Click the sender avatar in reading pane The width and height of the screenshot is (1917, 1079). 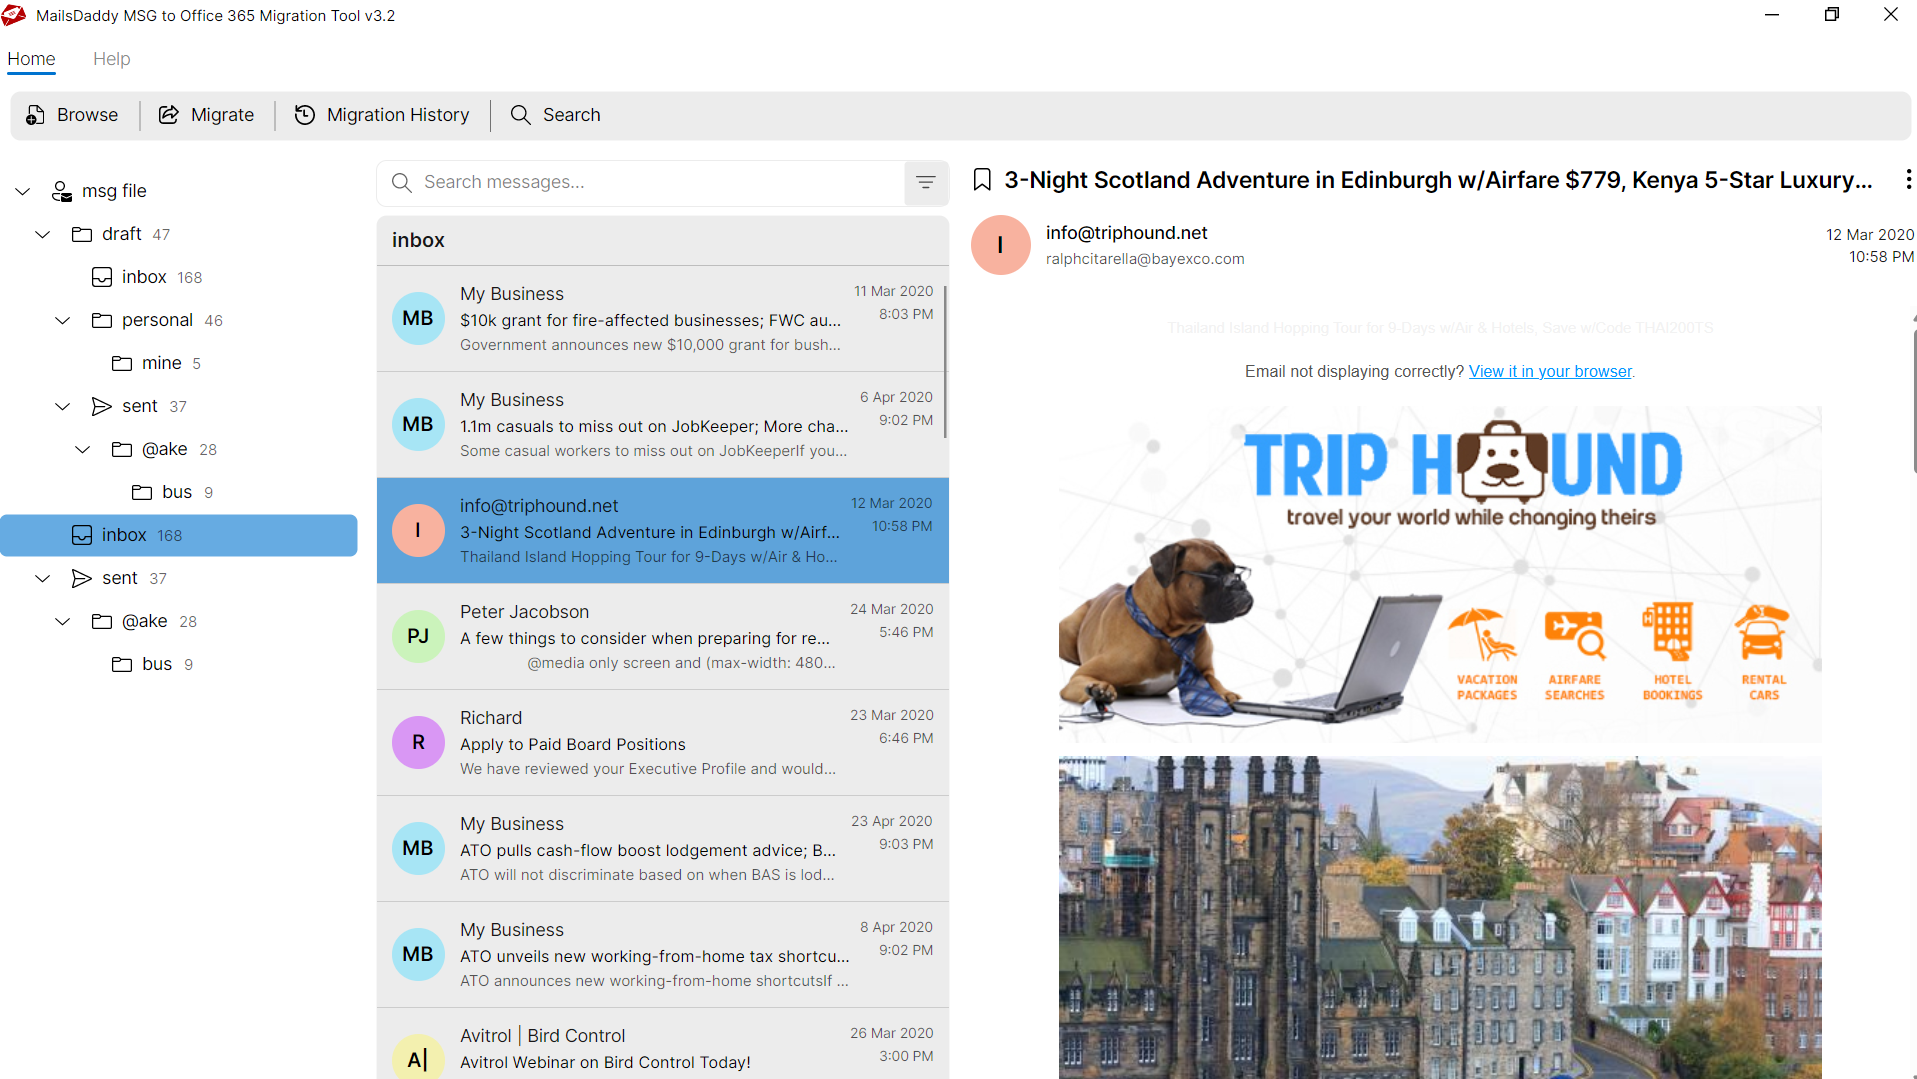[1000, 245]
